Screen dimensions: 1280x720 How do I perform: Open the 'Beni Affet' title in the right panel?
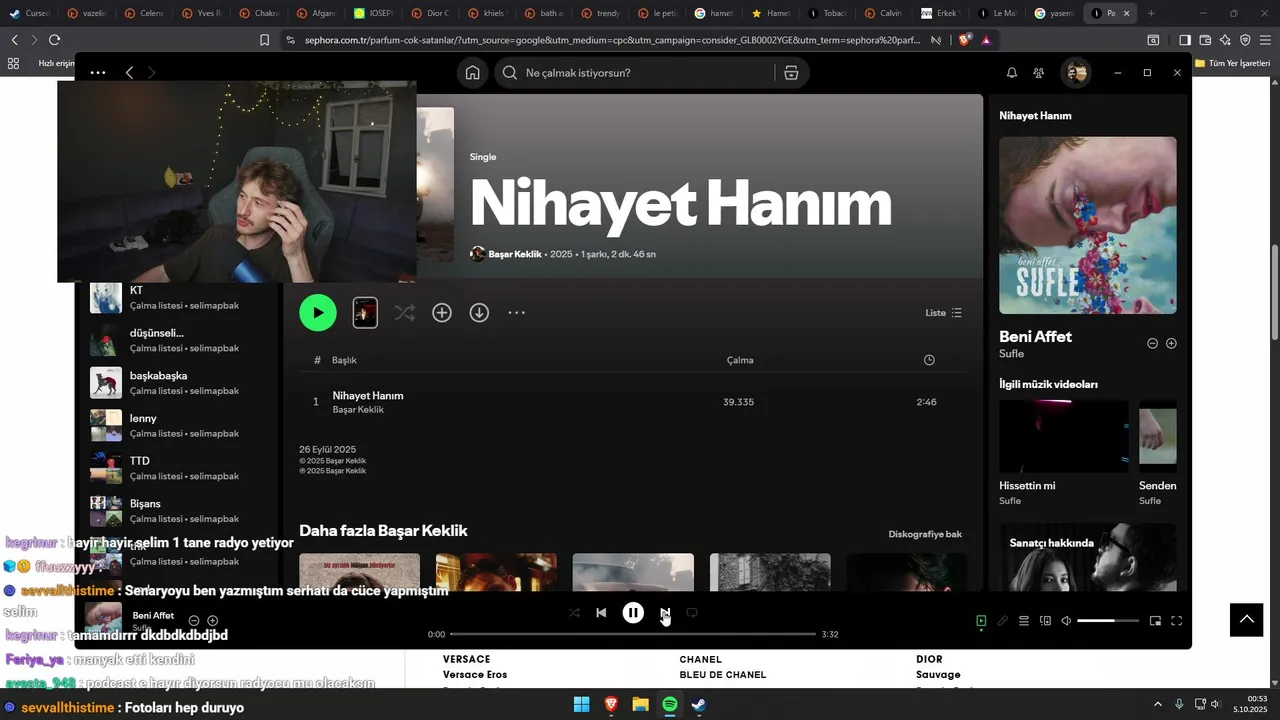click(1035, 337)
